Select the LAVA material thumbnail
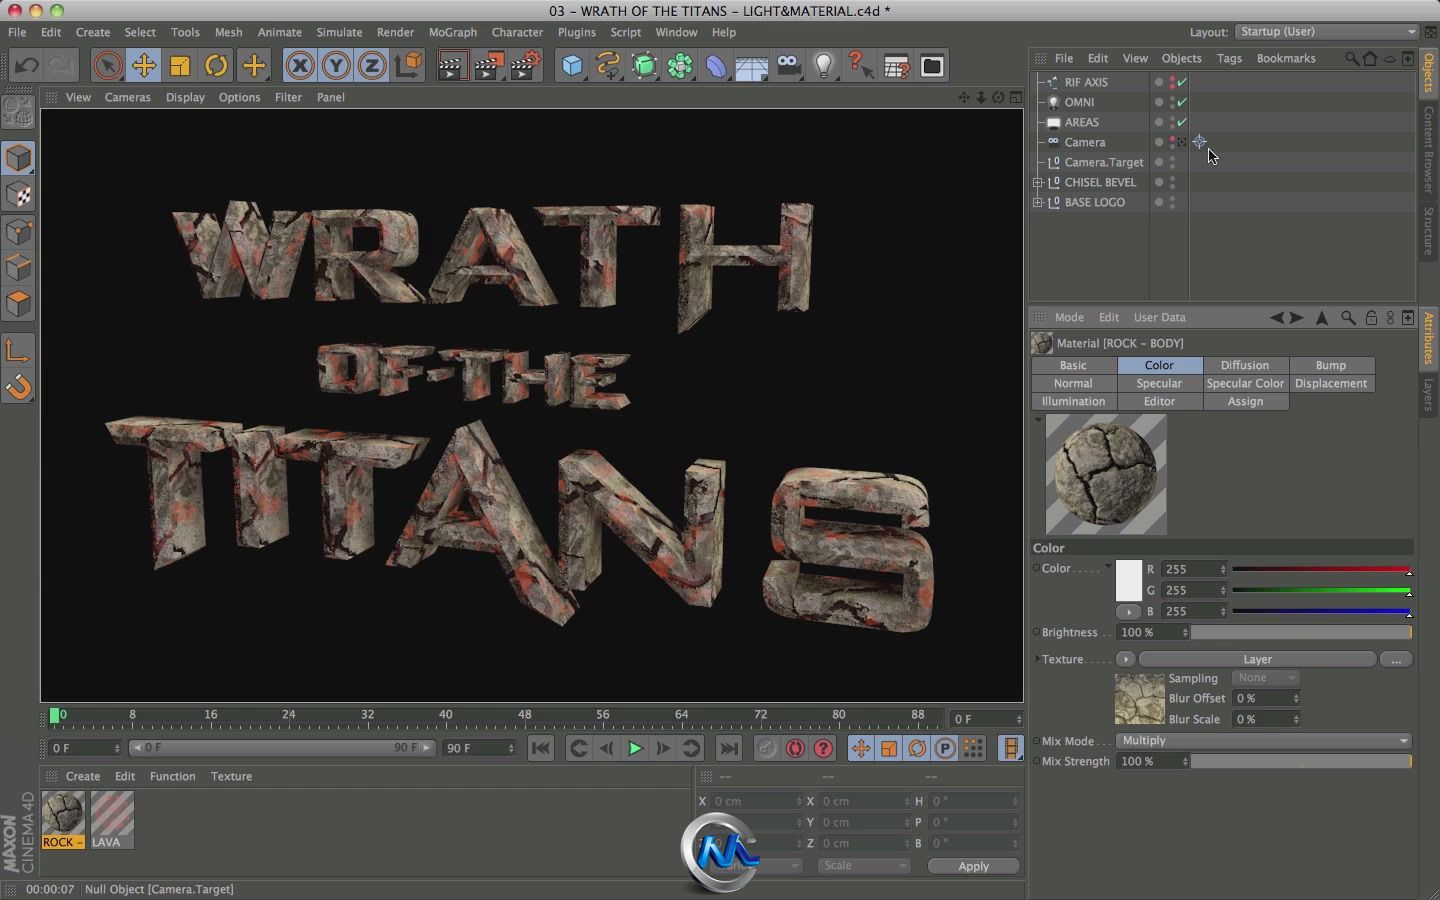1440x900 pixels. click(x=112, y=820)
